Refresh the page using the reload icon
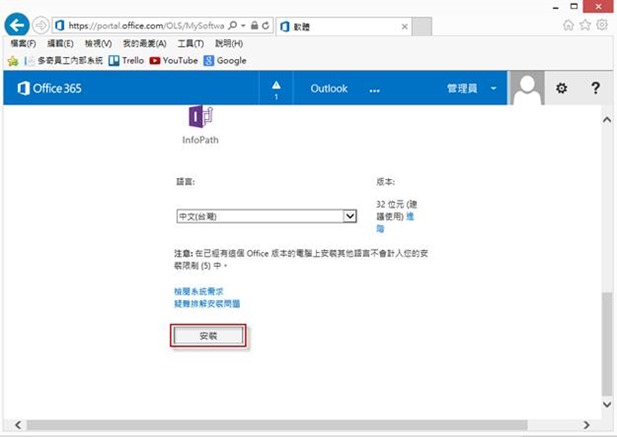The height and width of the screenshot is (437, 617). click(262, 25)
